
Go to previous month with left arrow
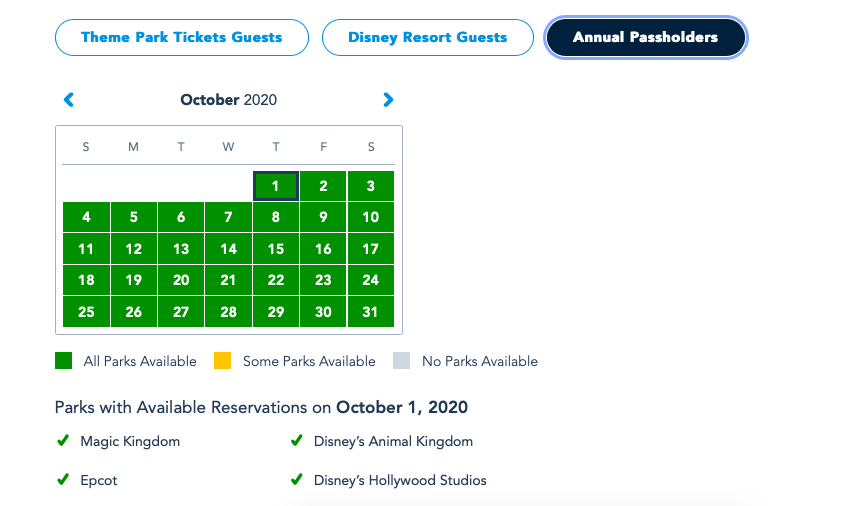tap(69, 100)
